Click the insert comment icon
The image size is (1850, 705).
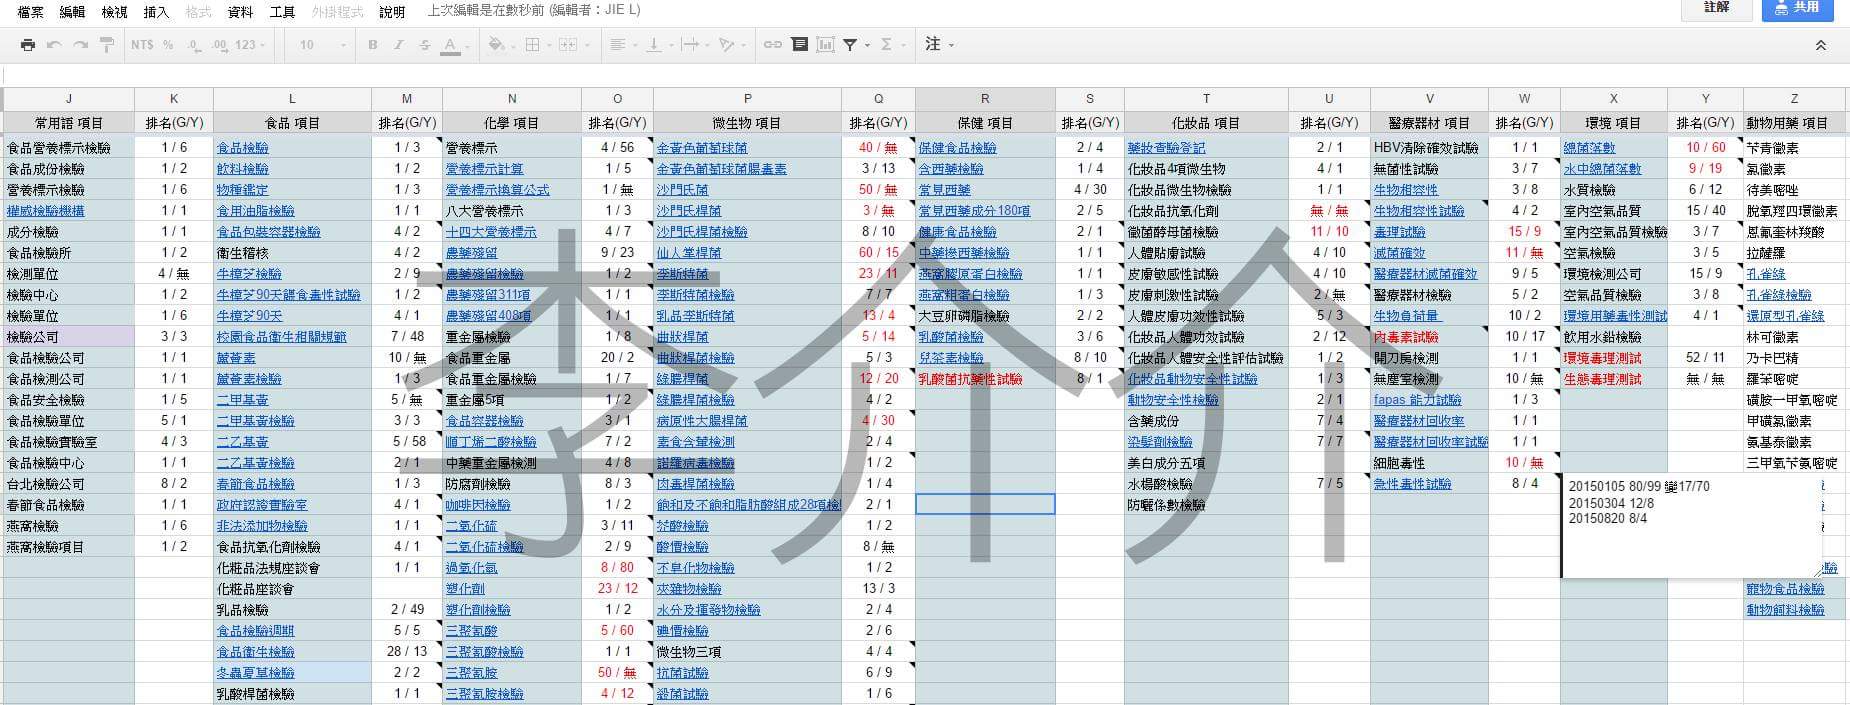tap(799, 45)
